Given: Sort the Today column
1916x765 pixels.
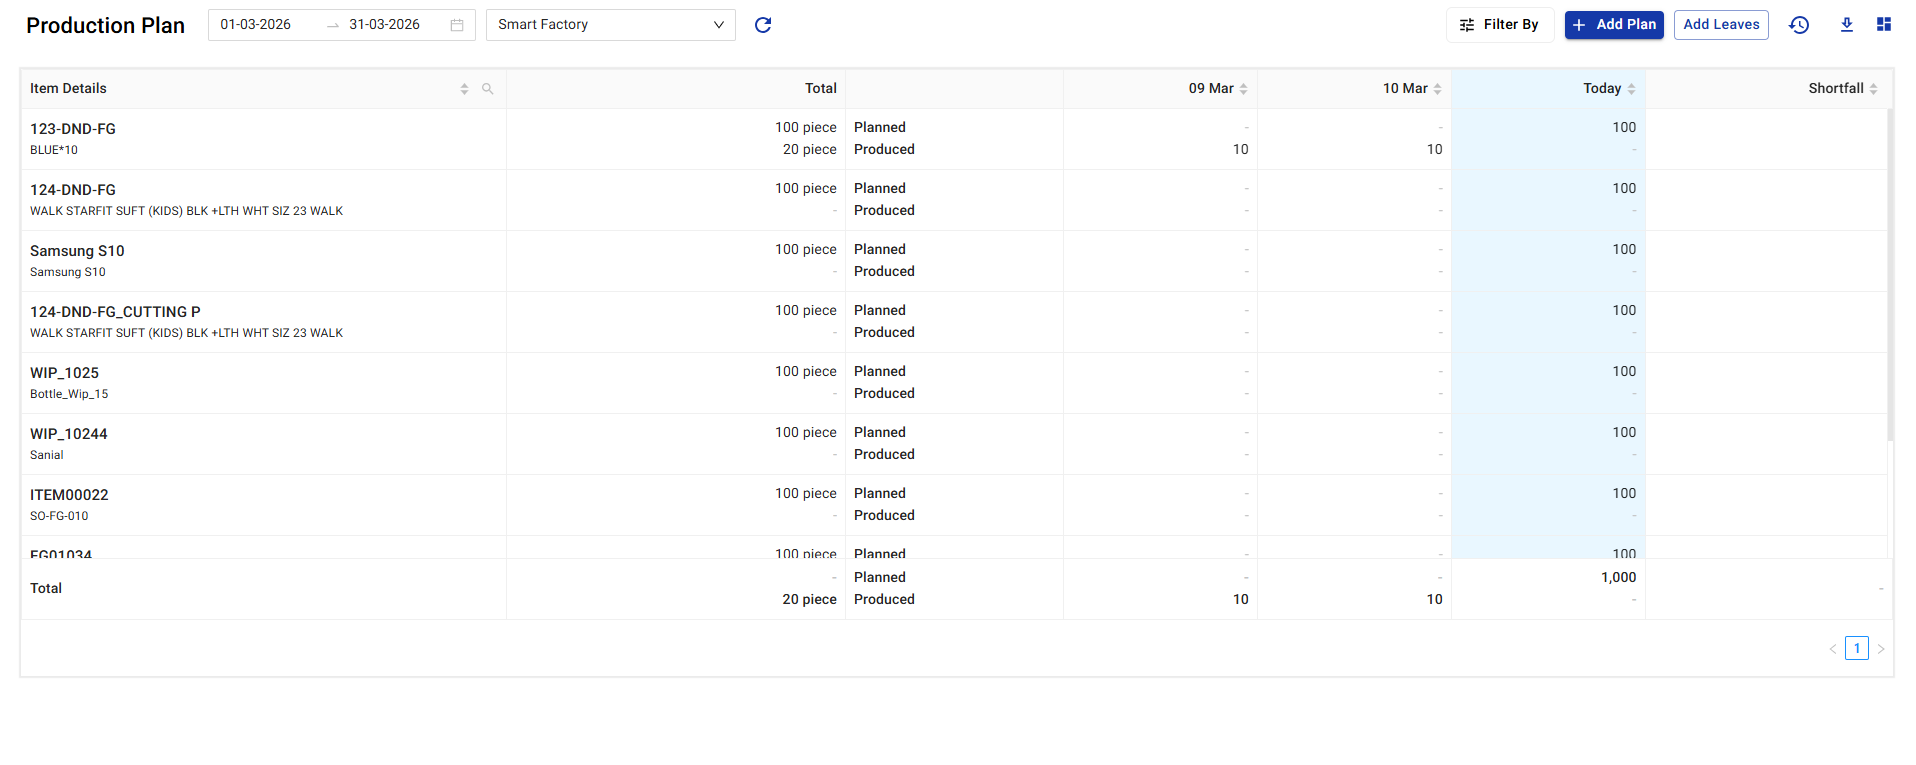Looking at the screenshot, I should [1631, 89].
